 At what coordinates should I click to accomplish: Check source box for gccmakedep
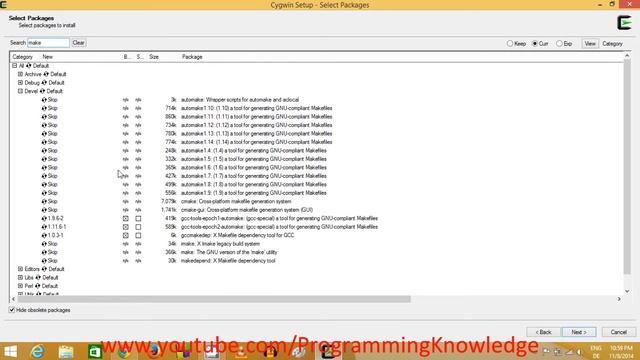click(x=138, y=236)
